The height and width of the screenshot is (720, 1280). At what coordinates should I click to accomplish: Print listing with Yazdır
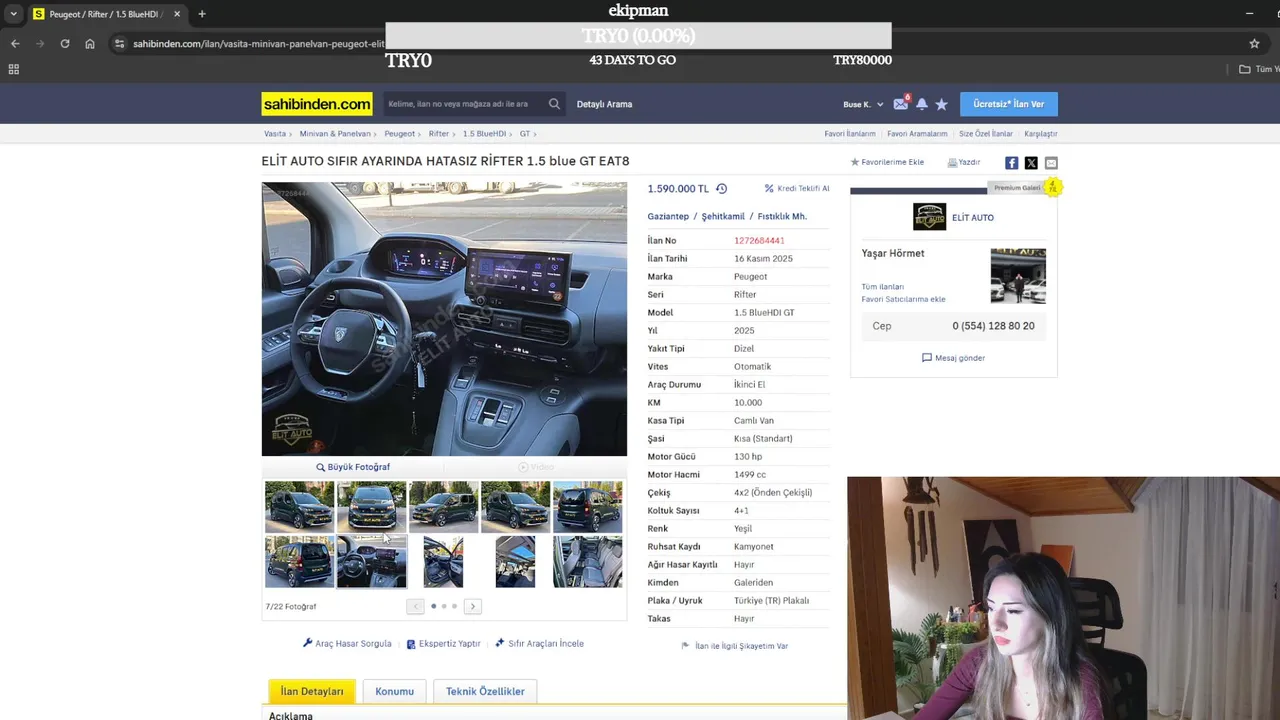964,162
